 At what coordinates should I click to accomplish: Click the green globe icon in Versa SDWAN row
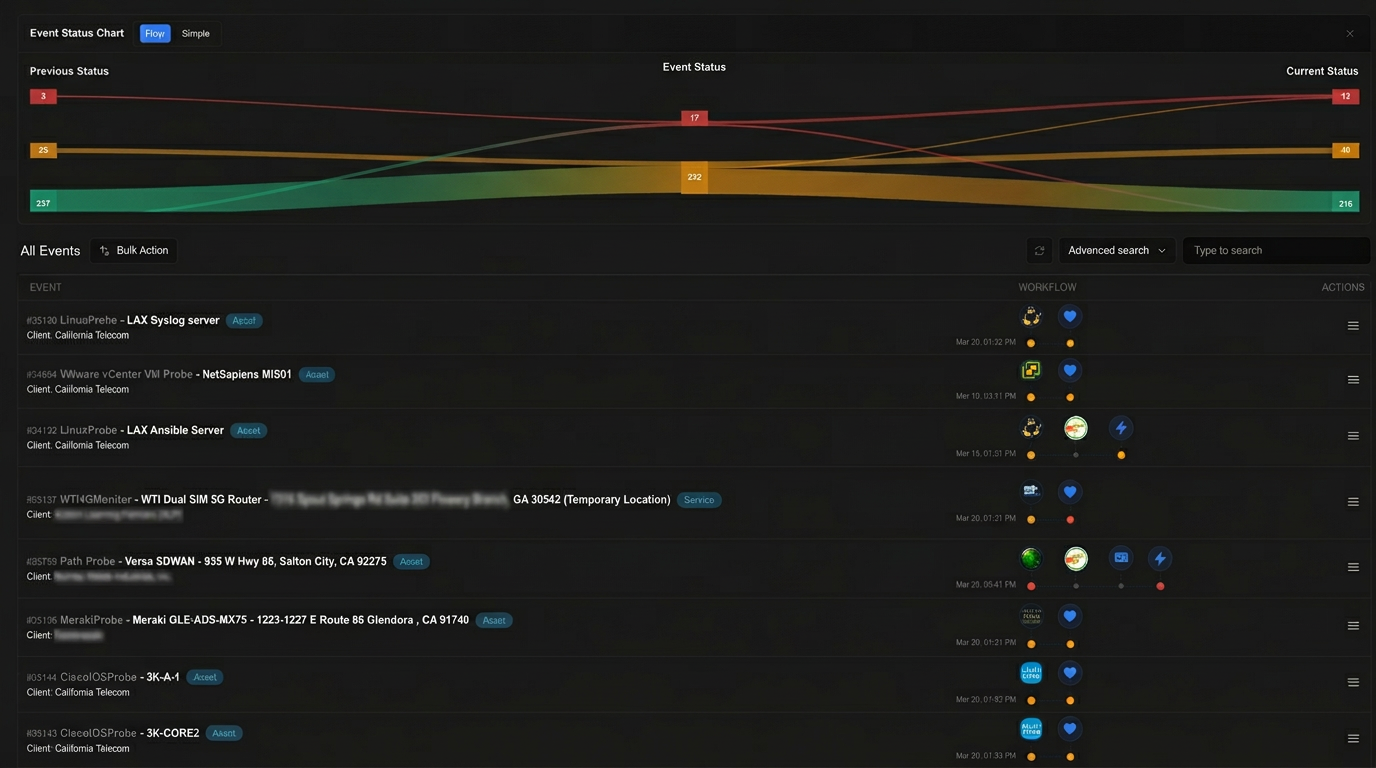click(1031, 558)
